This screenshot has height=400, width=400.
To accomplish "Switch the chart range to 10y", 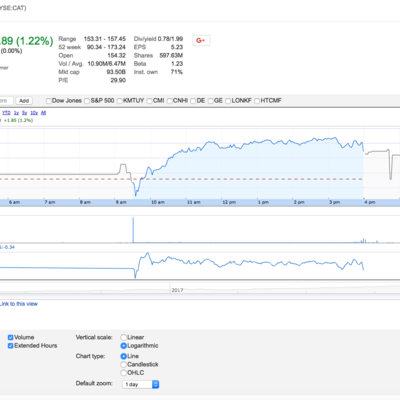I will (x=34, y=113).
